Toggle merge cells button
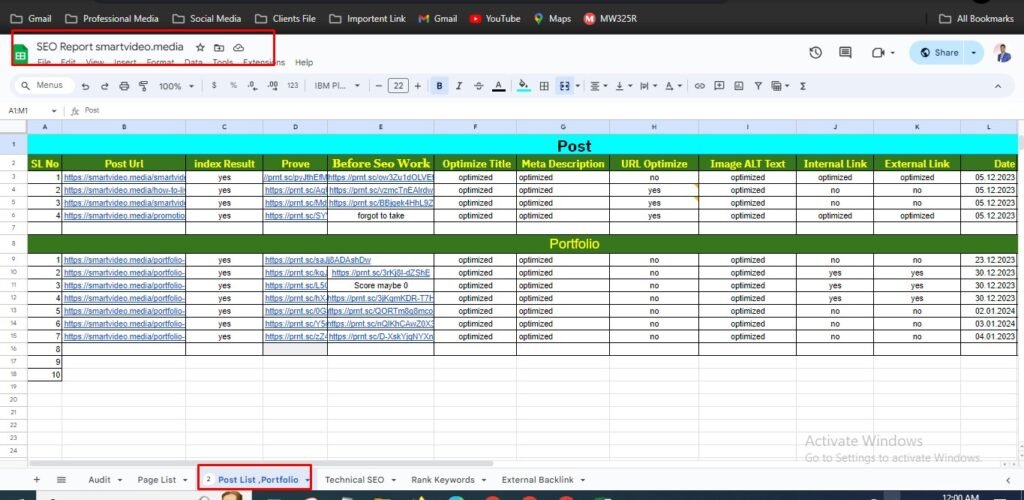This screenshot has height=500, width=1024. click(x=563, y=86)
